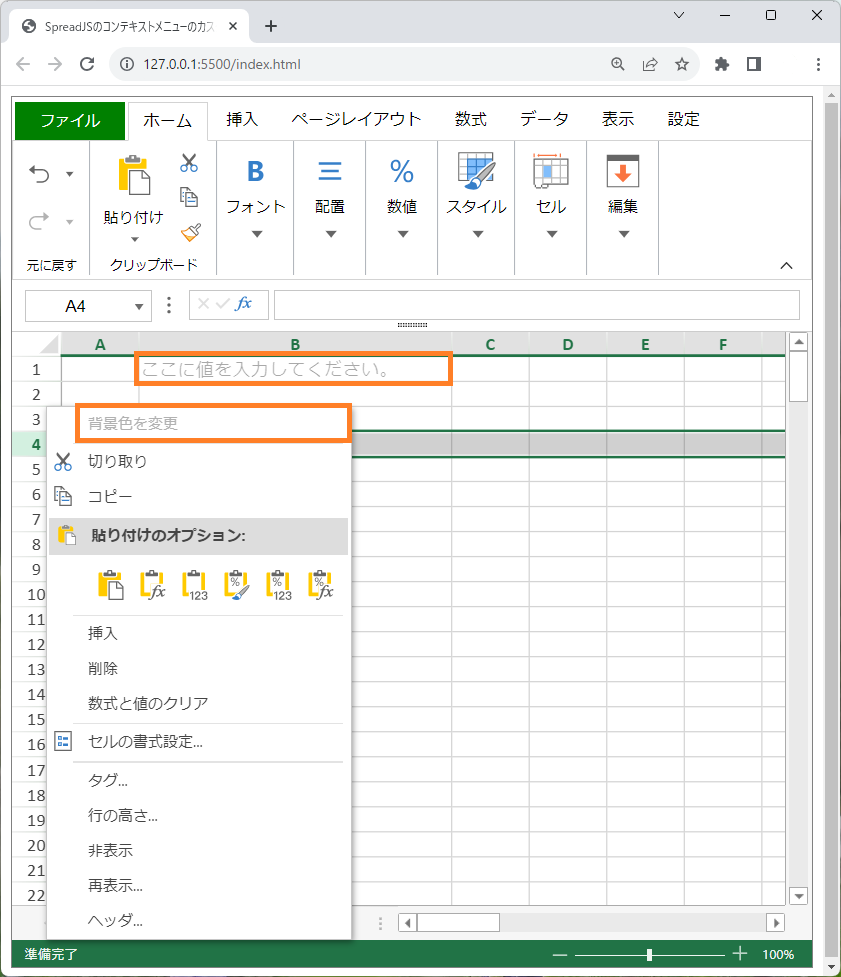
Task: Open the ファイル tab
Action: pyautogui.click(x=70, y=120)
